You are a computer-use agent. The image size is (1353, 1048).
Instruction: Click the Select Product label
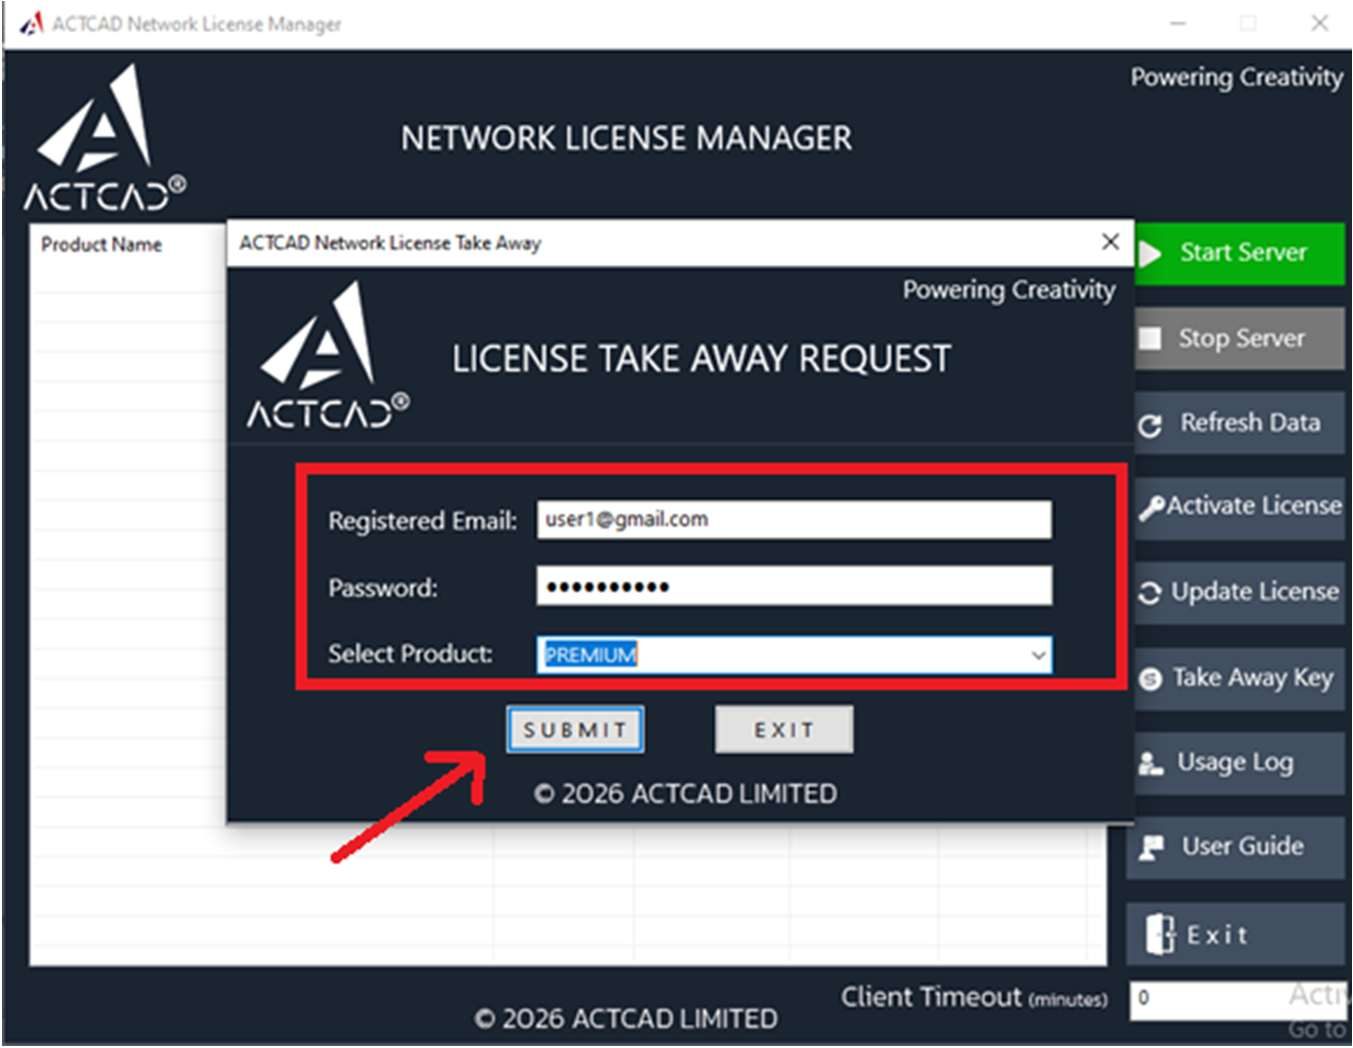click(410, 654)
